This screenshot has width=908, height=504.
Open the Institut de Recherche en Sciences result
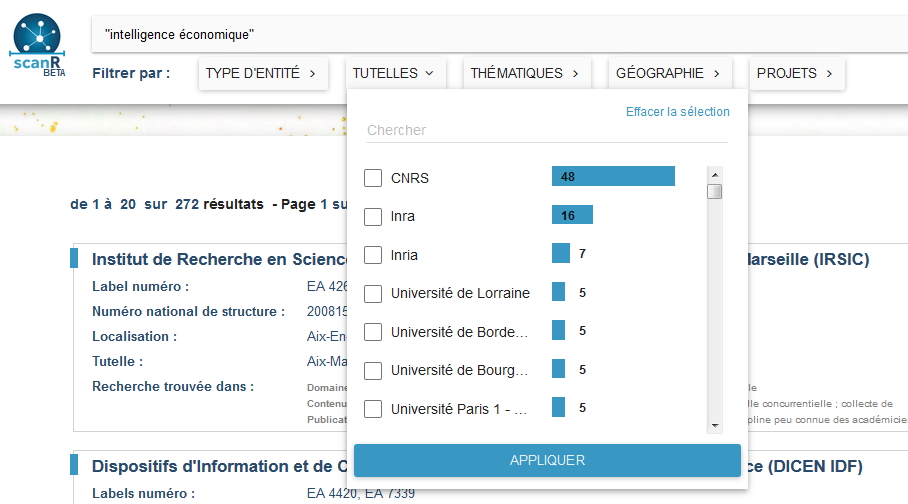coord(219,260)
